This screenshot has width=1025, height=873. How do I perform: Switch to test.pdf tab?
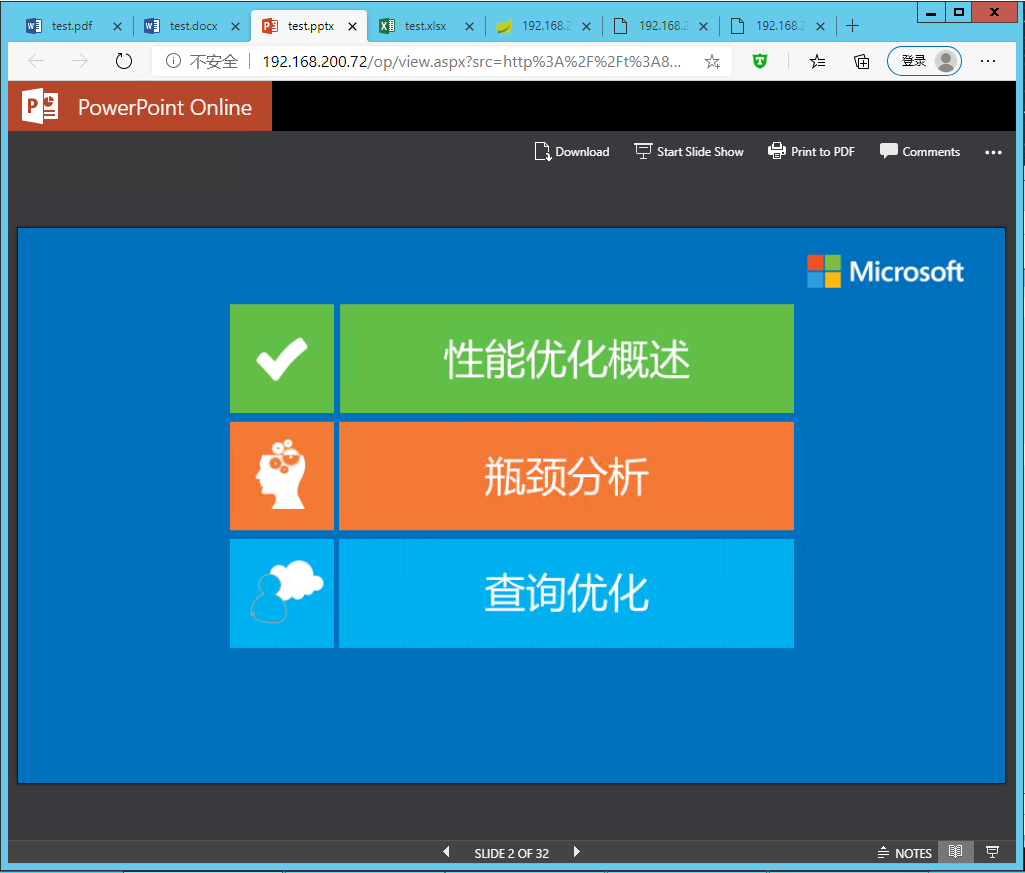pyautogui.click(x=72, y=26)
